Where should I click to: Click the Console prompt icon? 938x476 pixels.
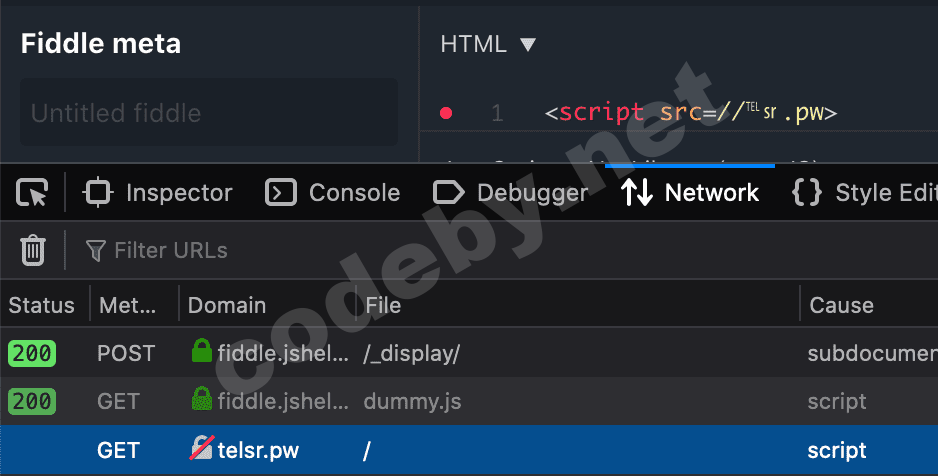(281, 193)
